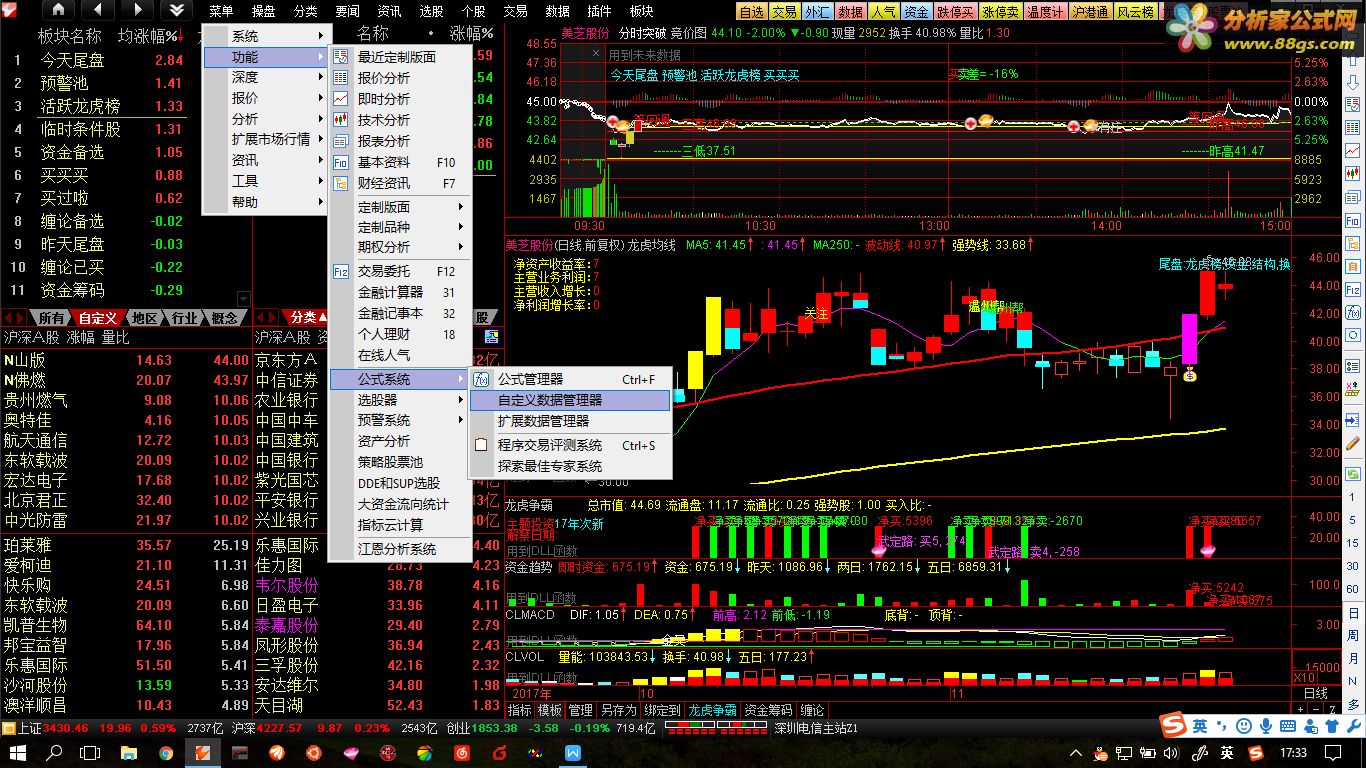This screenshot has width=1366, height=768.
Task: Click the 即时分析 chart icon
Action: point(341,99)
